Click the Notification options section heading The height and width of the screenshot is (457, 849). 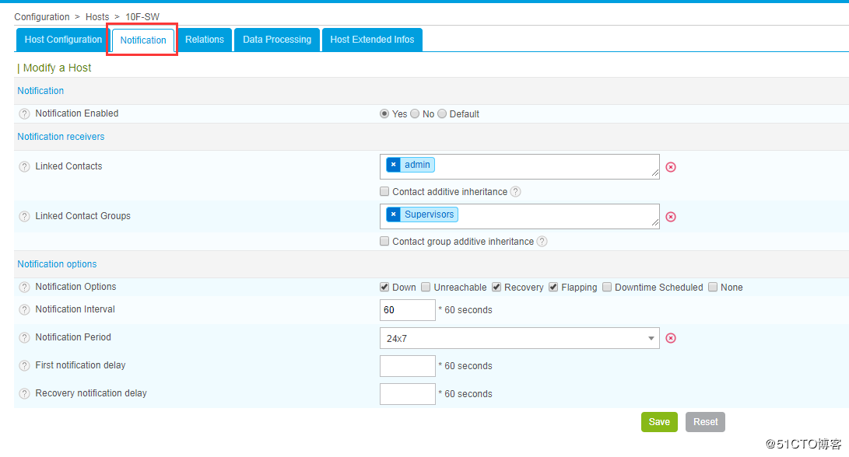tap(57, 264)
